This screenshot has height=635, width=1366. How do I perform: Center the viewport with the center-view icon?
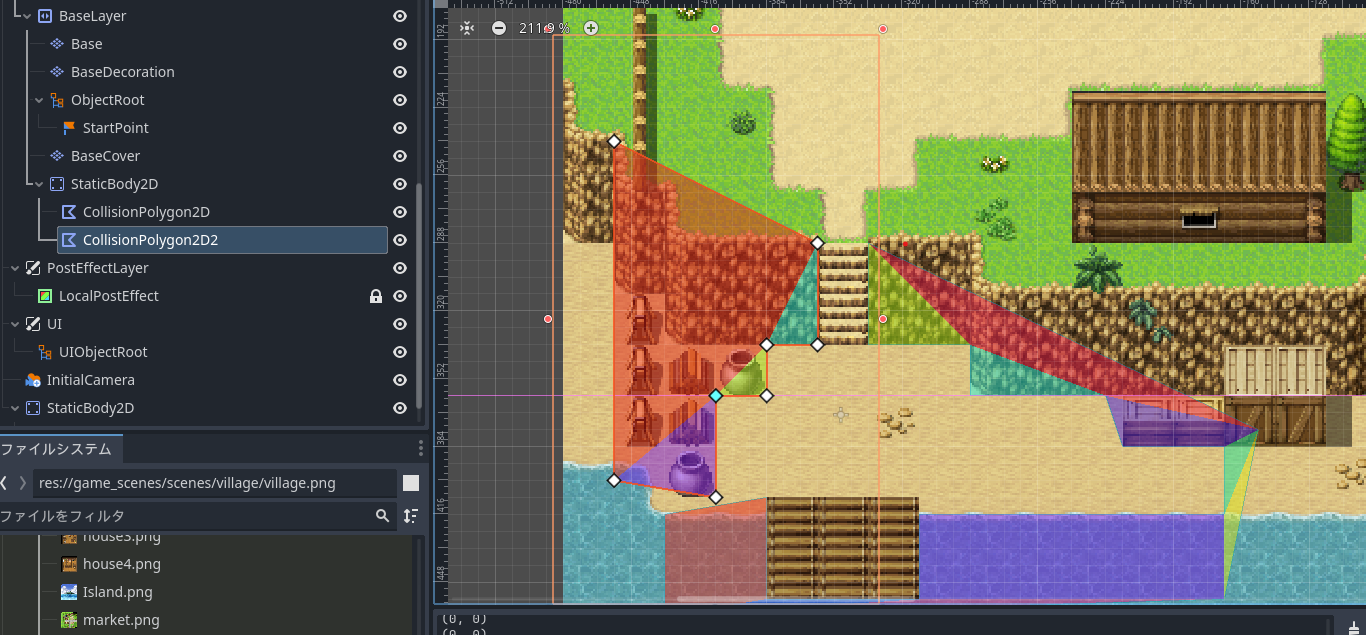pos(467,28)
